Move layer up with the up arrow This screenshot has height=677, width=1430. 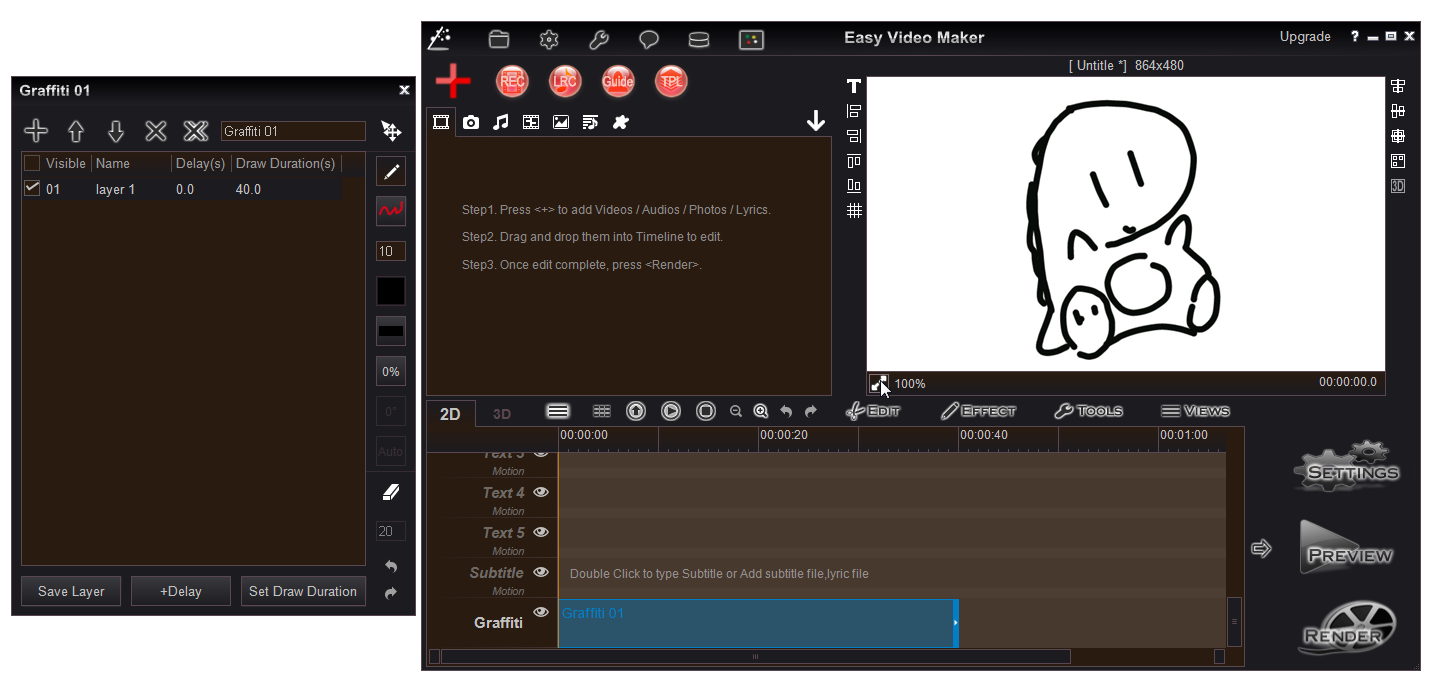coord(76,131)
